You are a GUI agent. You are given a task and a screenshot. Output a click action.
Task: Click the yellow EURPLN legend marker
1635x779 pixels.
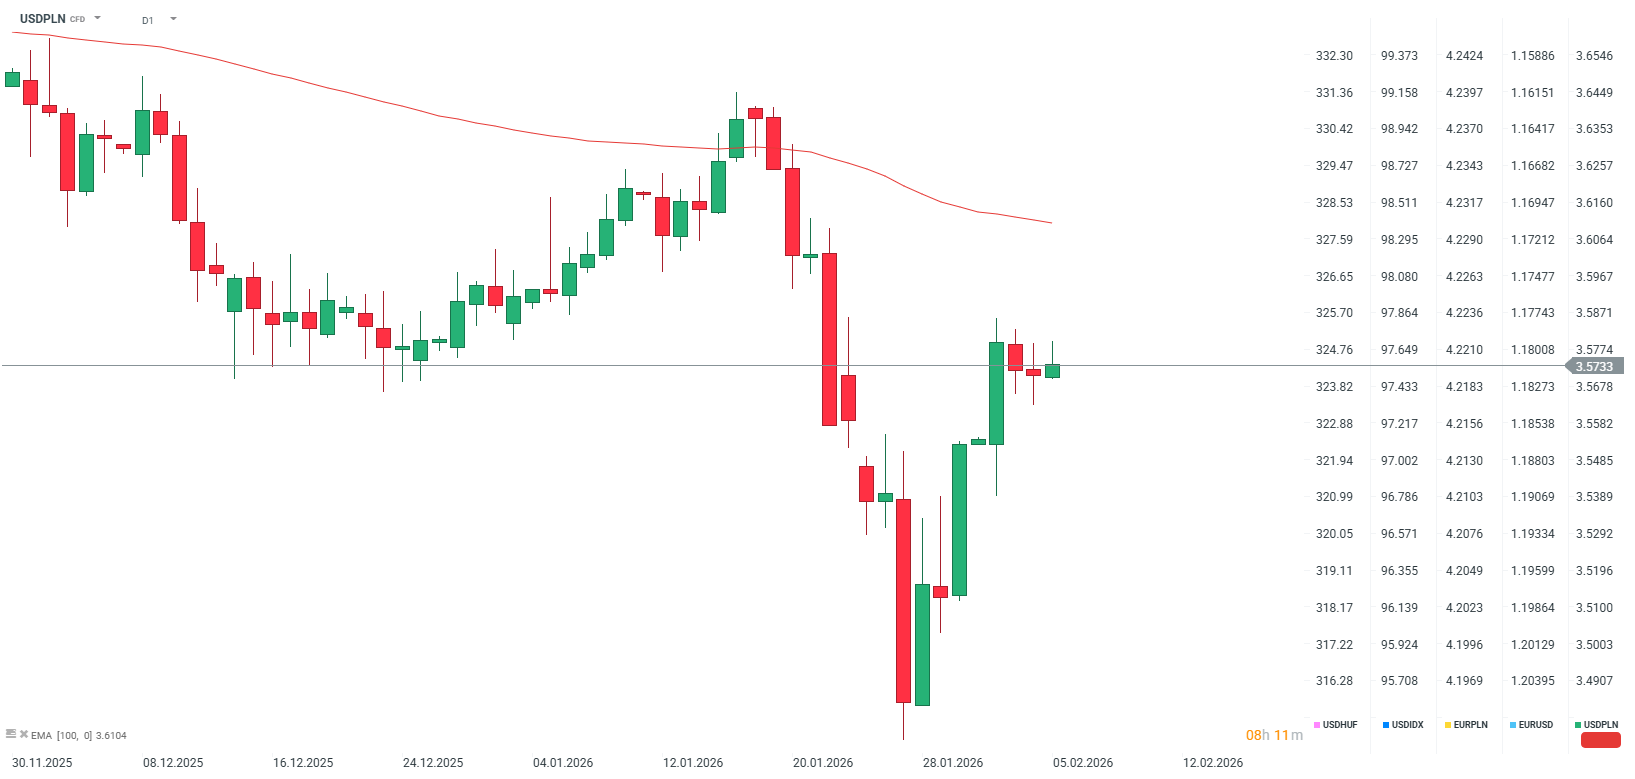coord(1448,725)
